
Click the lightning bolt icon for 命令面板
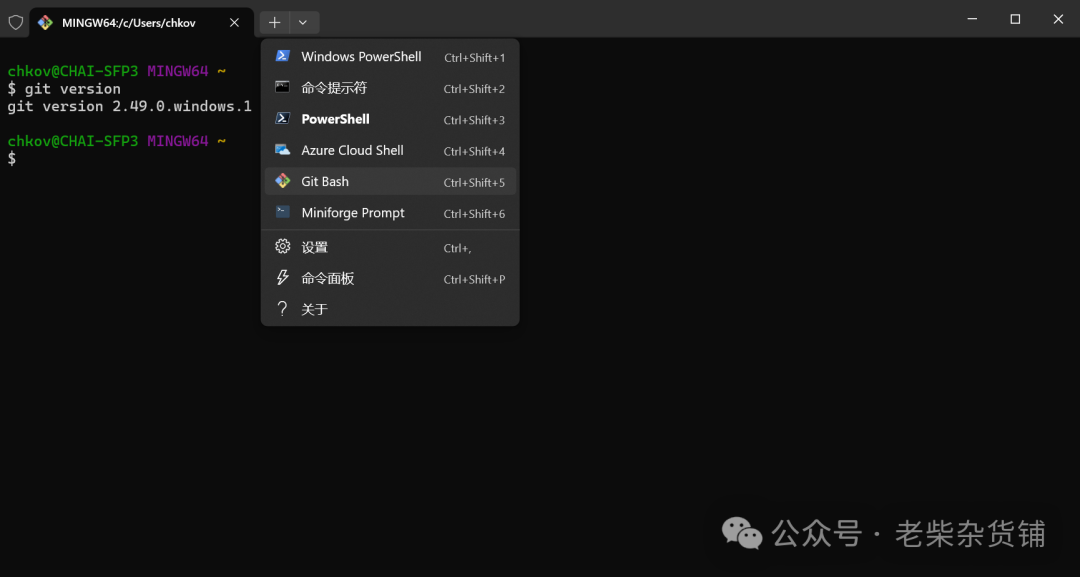282,277
